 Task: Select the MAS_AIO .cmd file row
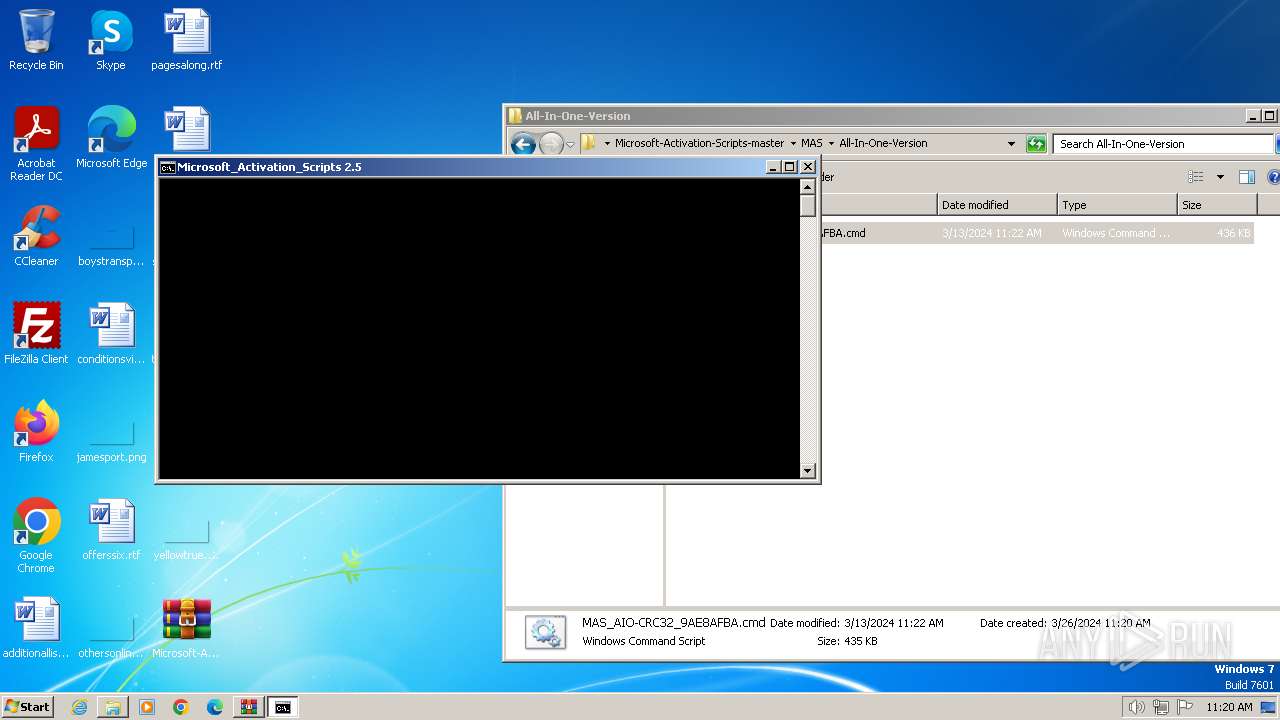coord(1036,233)
